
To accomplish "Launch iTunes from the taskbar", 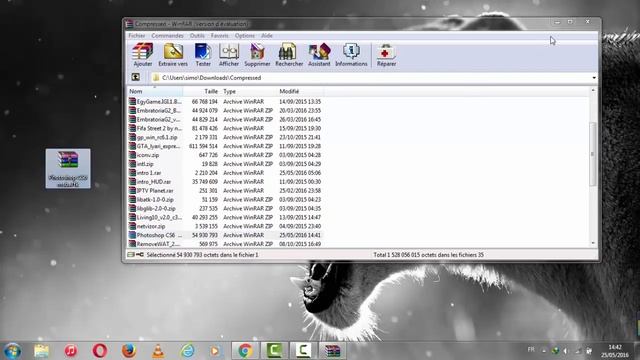I will 71,351.
